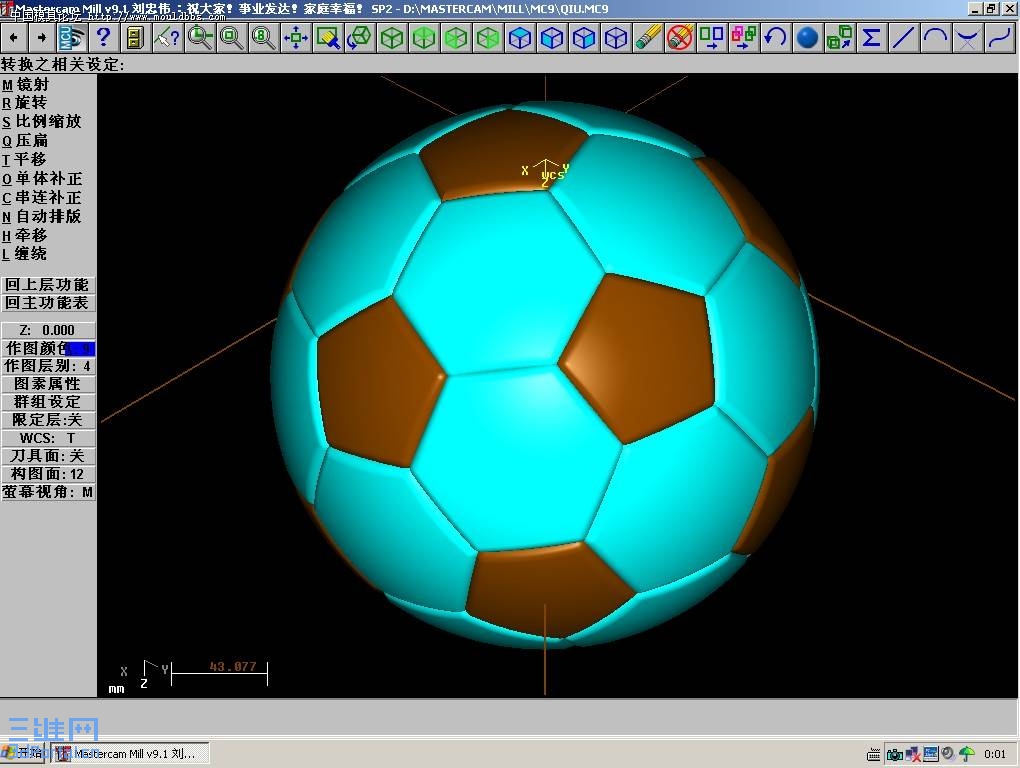Click the cursor-and-question-mark Analyze icon
The image size is (1020, 768).
tap(167, 38)
